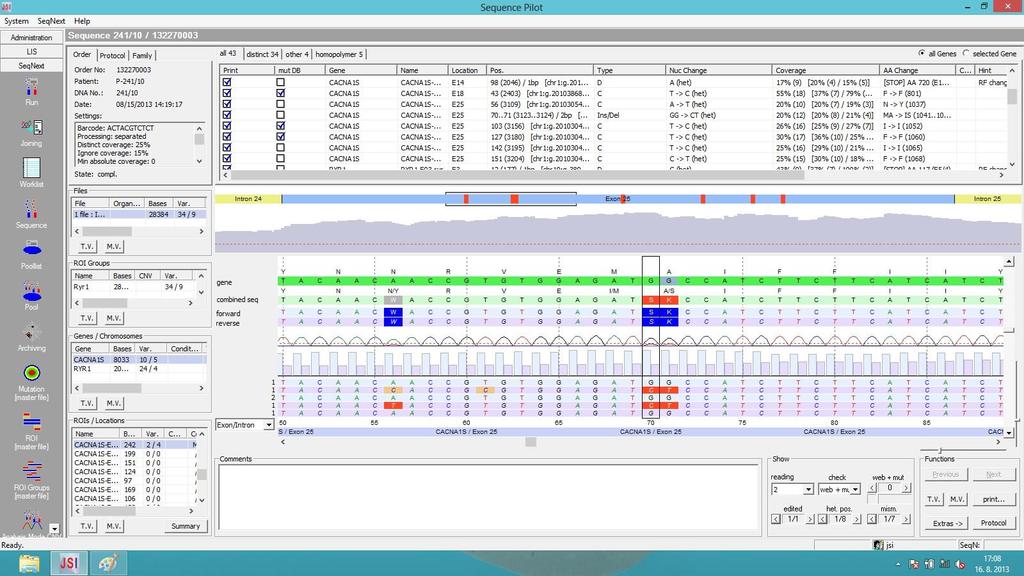Switch to the distinct 34 tab
The height and width of the screenshot is (576, 1024).
click(x=262, y=54)
